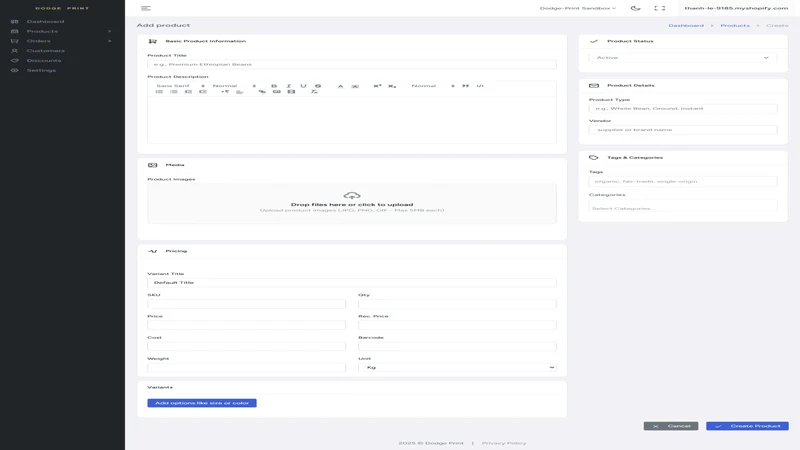Open Product Status Active dropdown
Image resolution: width=800 pixels, height=450 pixels.
[683, 58]
